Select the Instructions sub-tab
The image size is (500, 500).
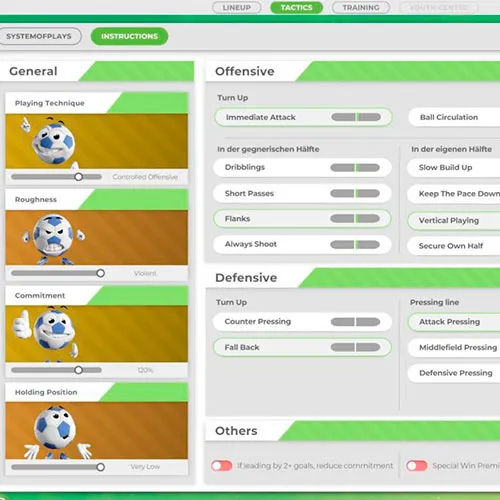(x=129, y=36)
